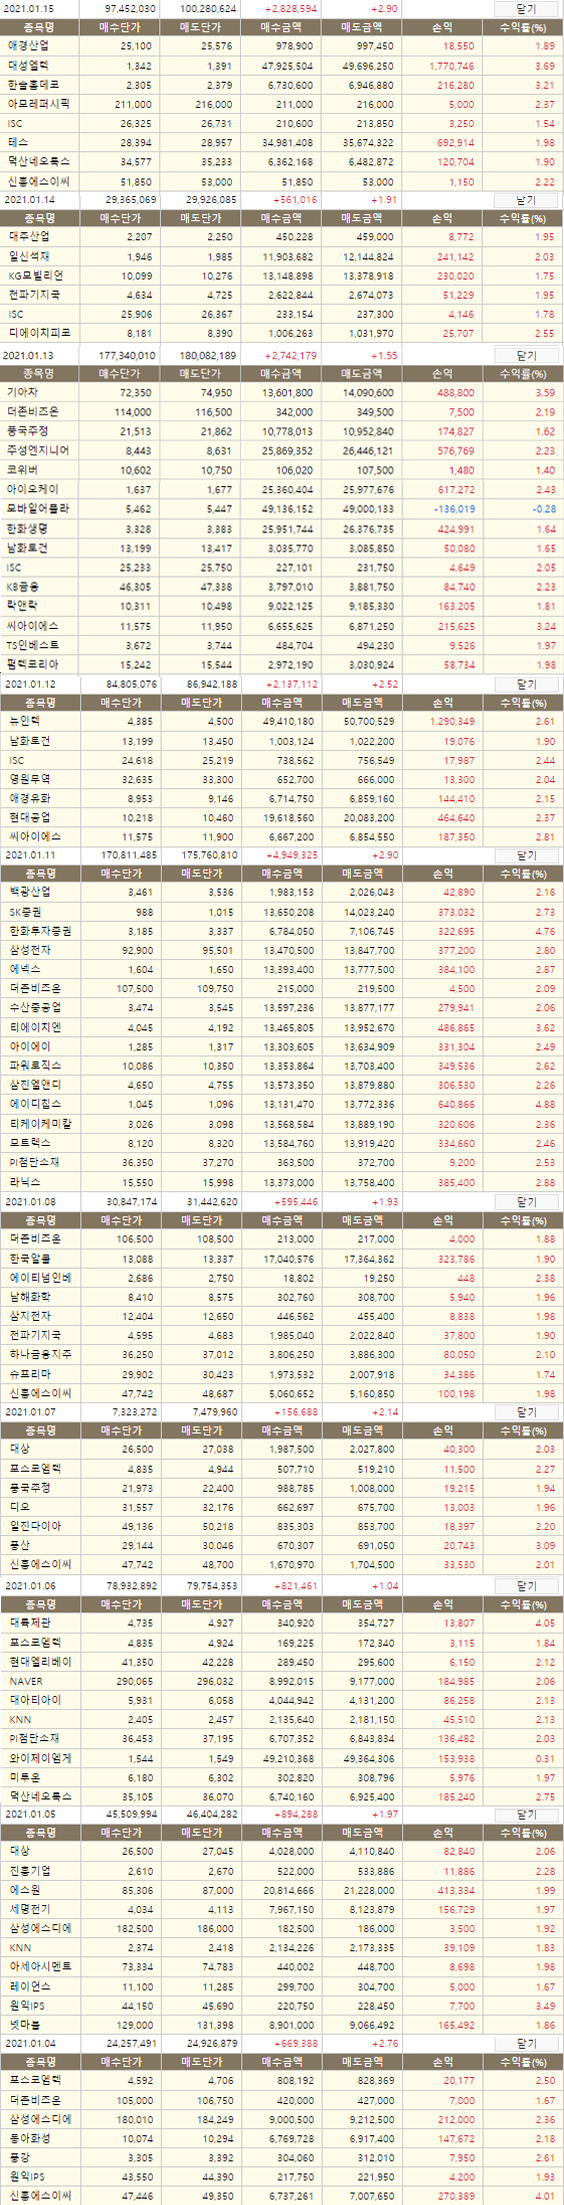Select the 한화투자증권 stock name

(x=38, y=931)
